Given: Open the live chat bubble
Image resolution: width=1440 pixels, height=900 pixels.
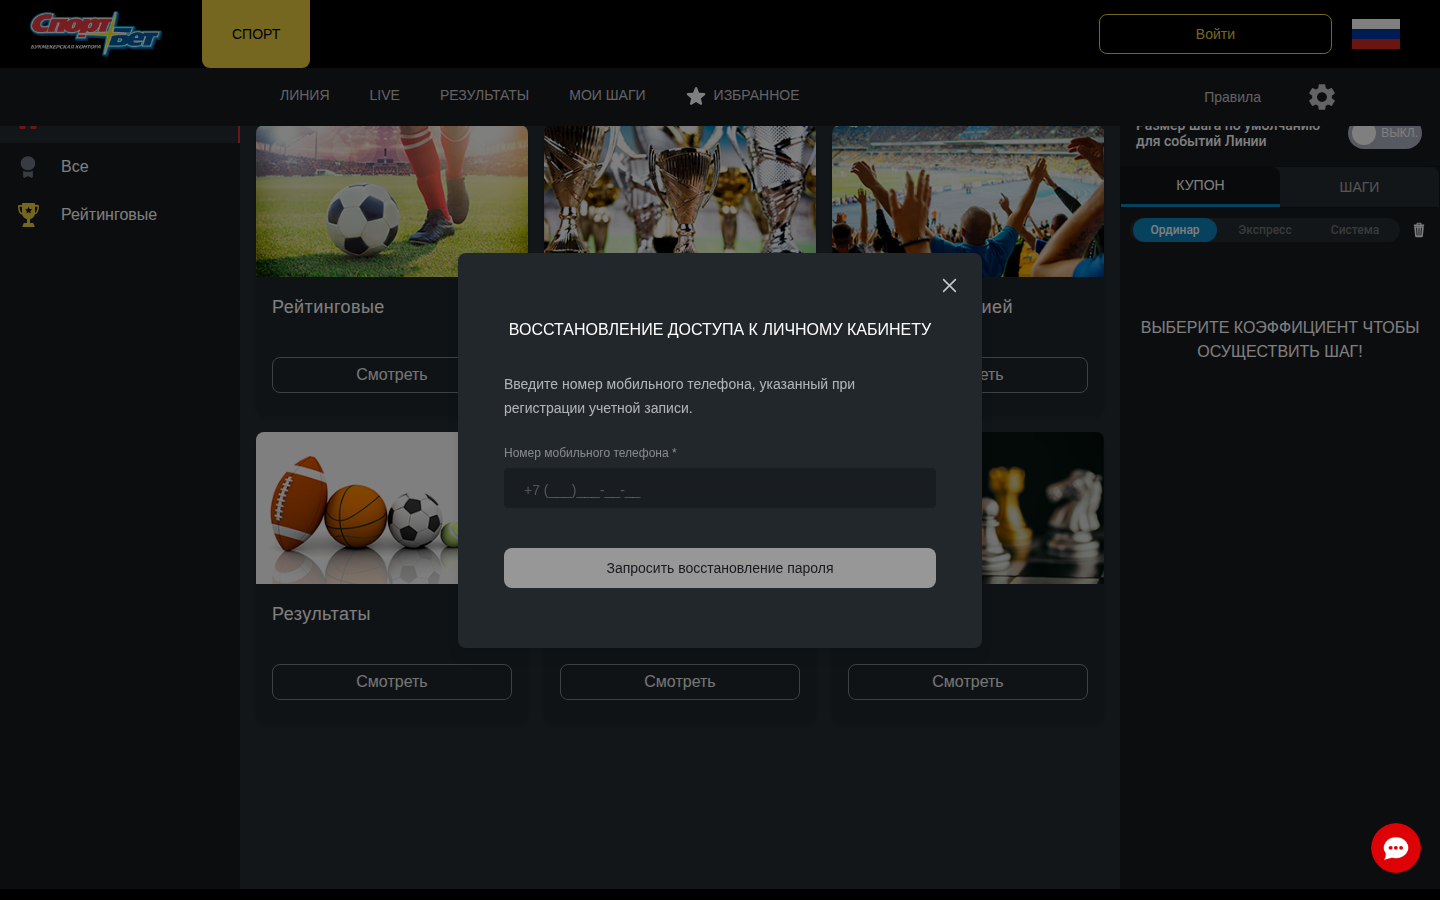Looking at the screenshot, I should pos(1395,848).
